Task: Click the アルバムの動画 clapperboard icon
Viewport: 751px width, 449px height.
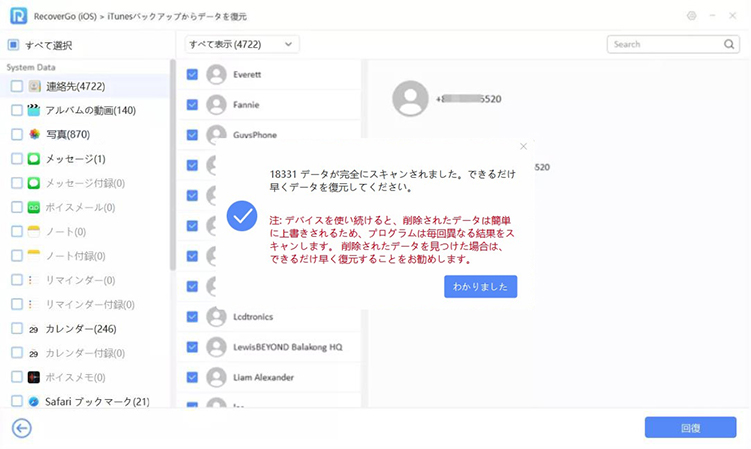Action: [34, 110]
